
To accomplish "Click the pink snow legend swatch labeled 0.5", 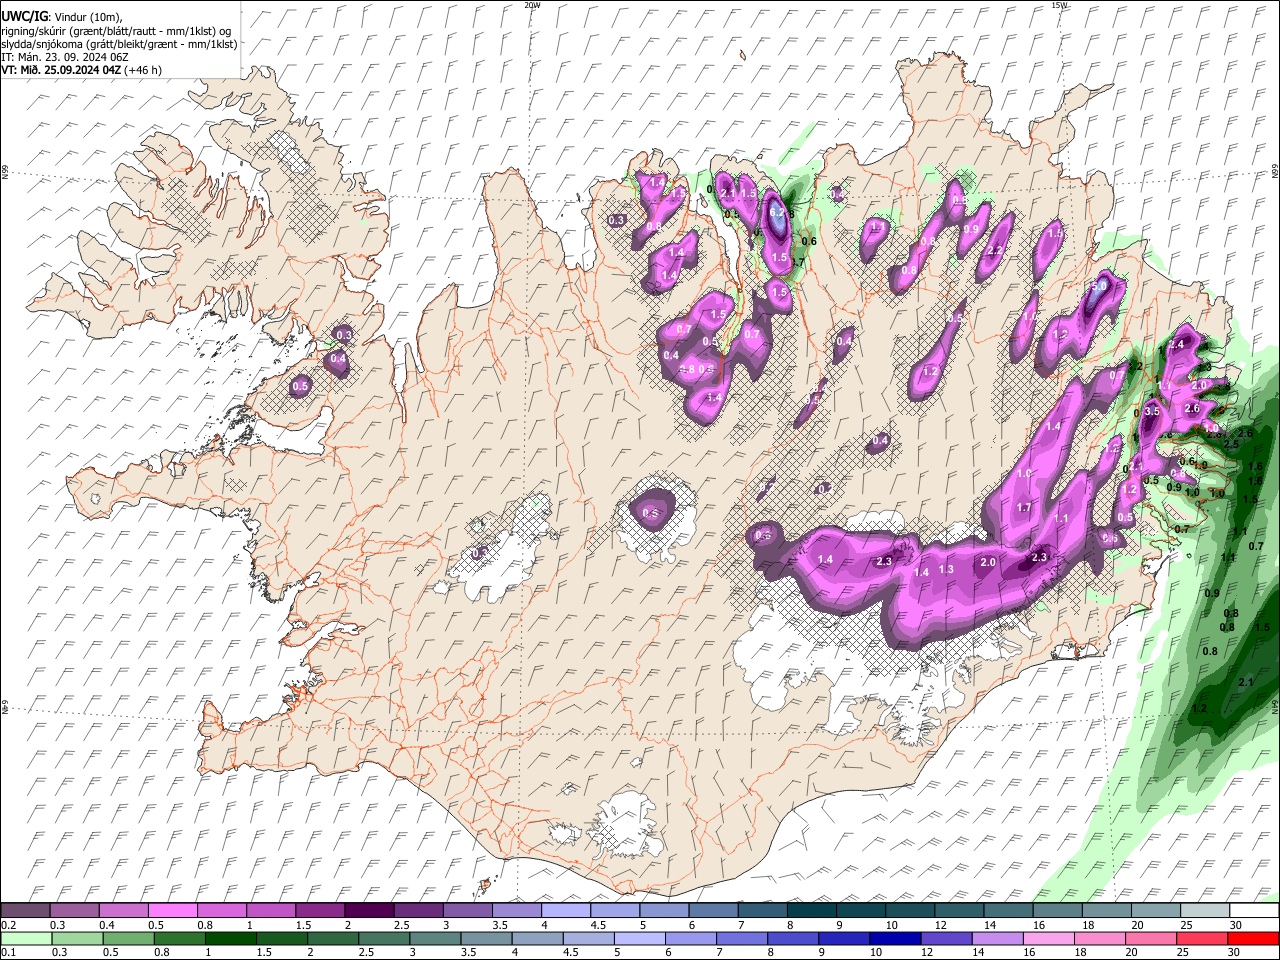I will pyautogui.click(x=172, y=910).
